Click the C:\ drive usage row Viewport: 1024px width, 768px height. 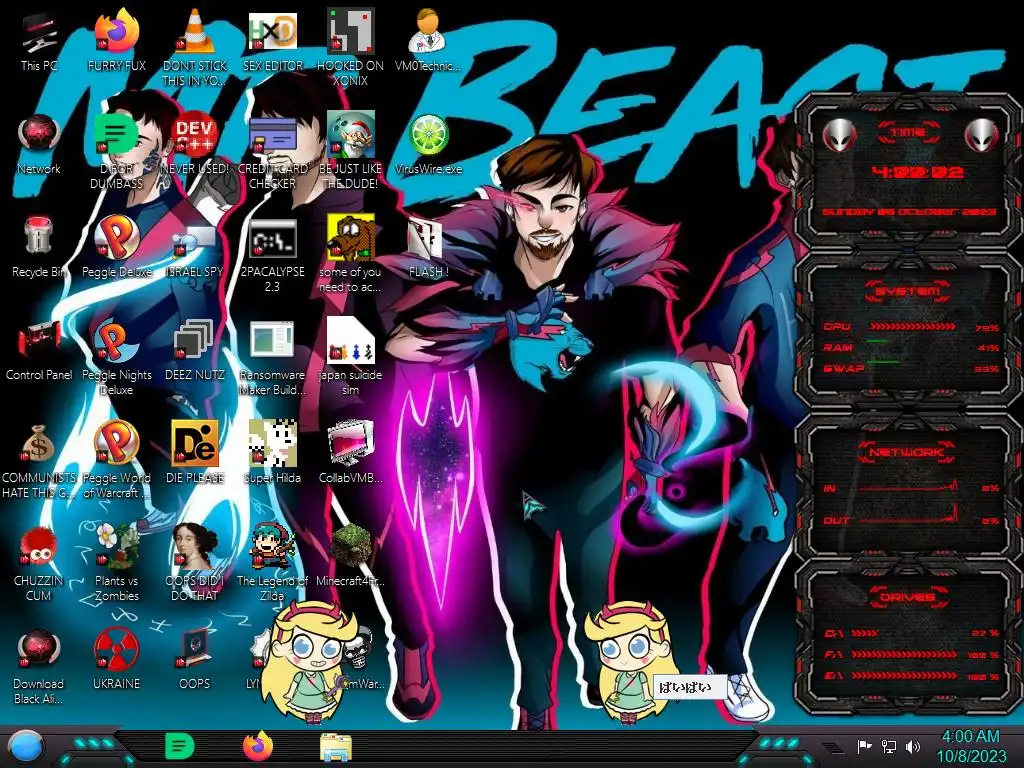point(912,633)
